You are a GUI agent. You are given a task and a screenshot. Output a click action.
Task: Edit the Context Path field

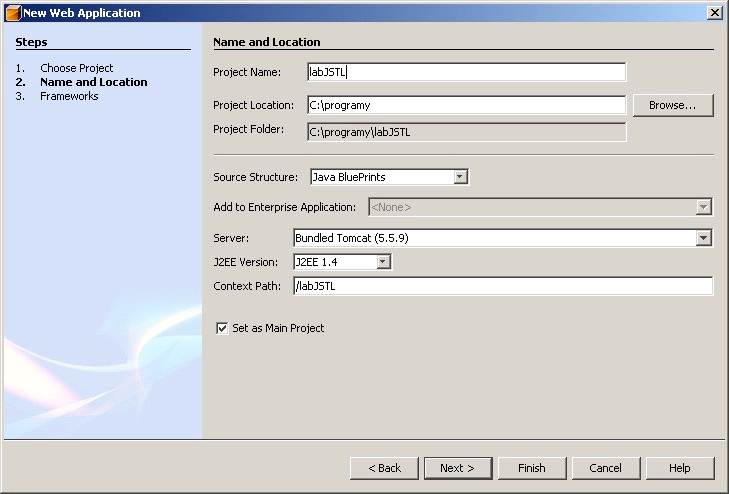503,286
